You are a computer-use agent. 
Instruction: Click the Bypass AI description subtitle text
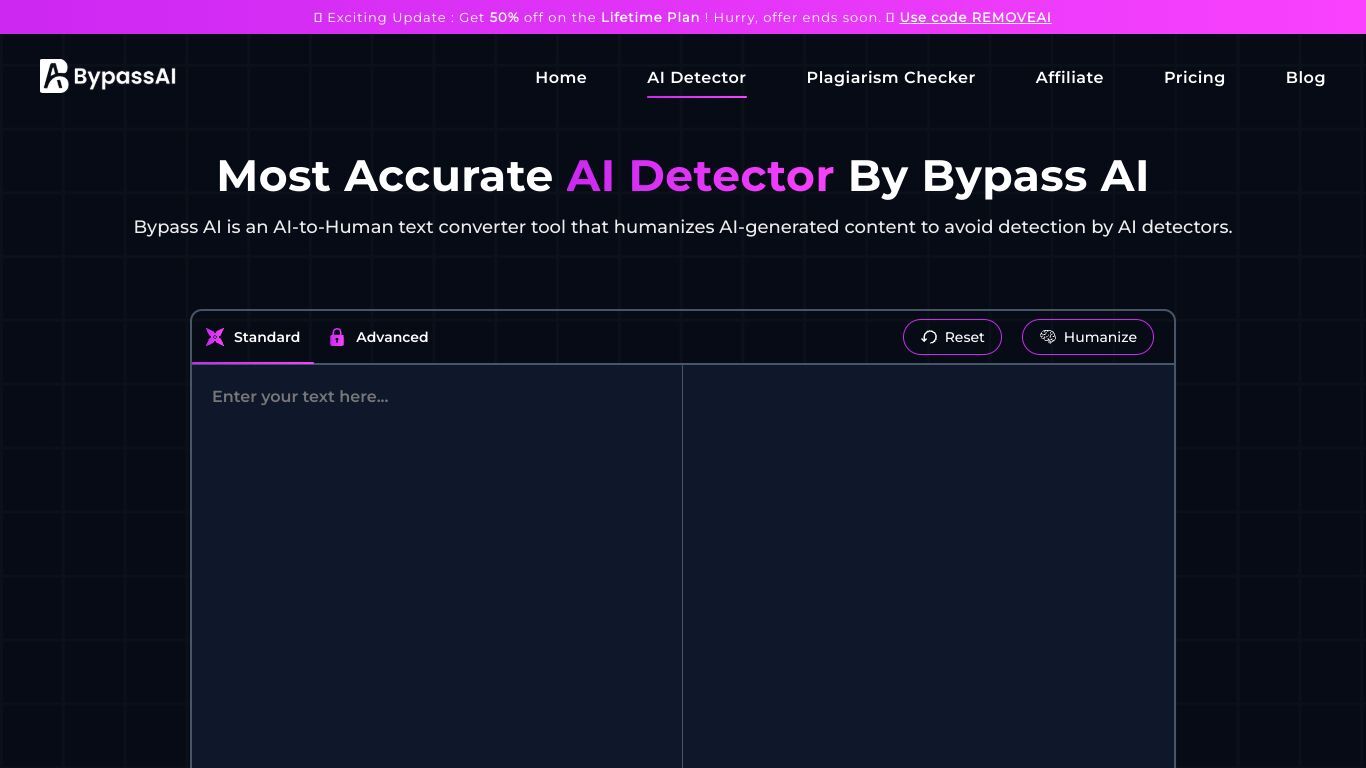pos(683,227)
